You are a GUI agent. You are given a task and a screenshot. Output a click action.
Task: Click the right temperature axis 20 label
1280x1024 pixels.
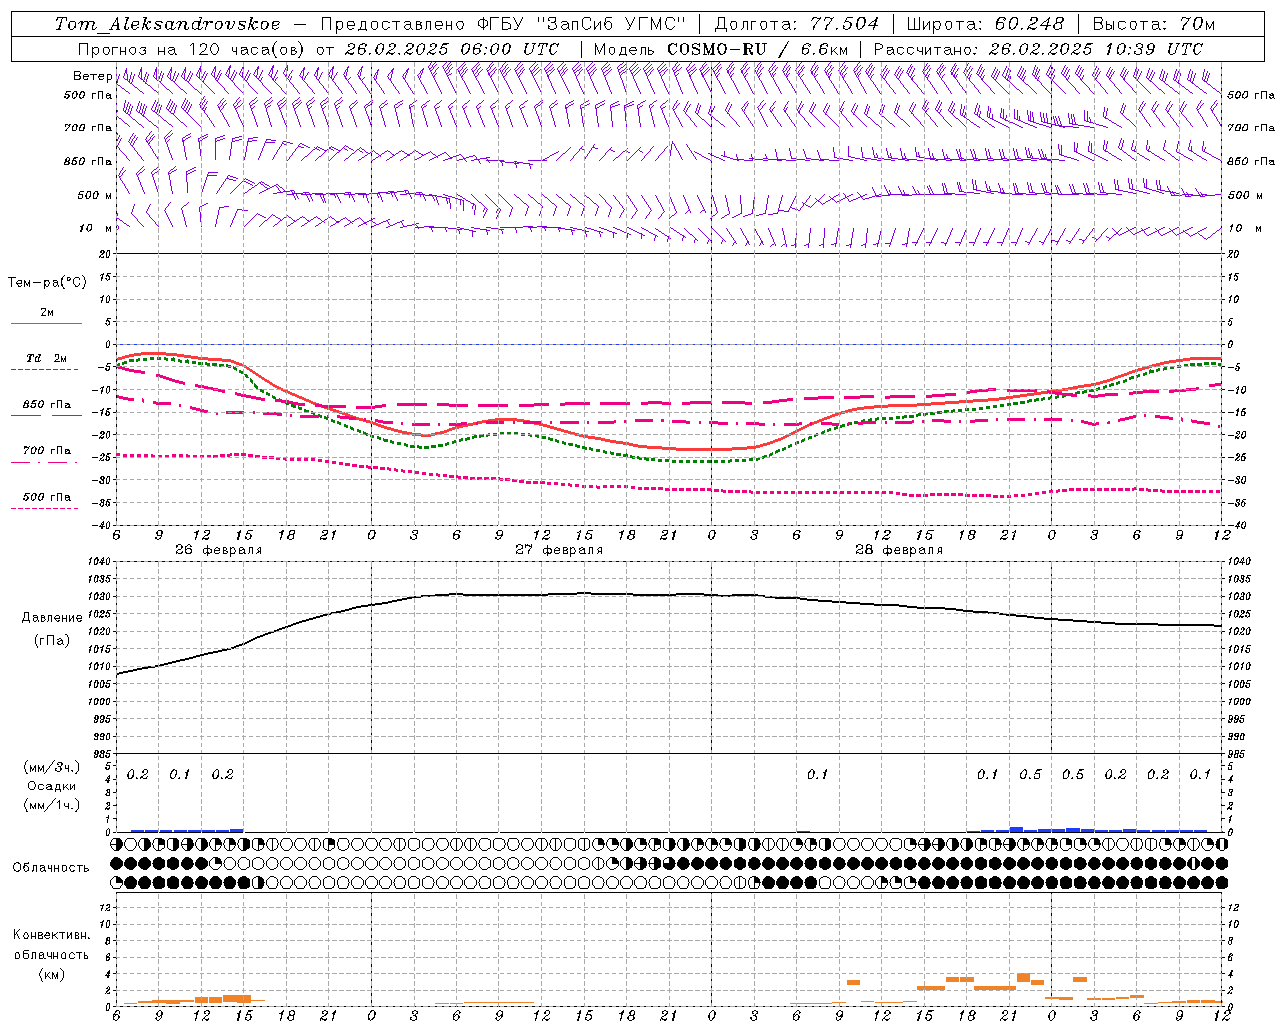pyautogui.click(x=1234, y=255)
